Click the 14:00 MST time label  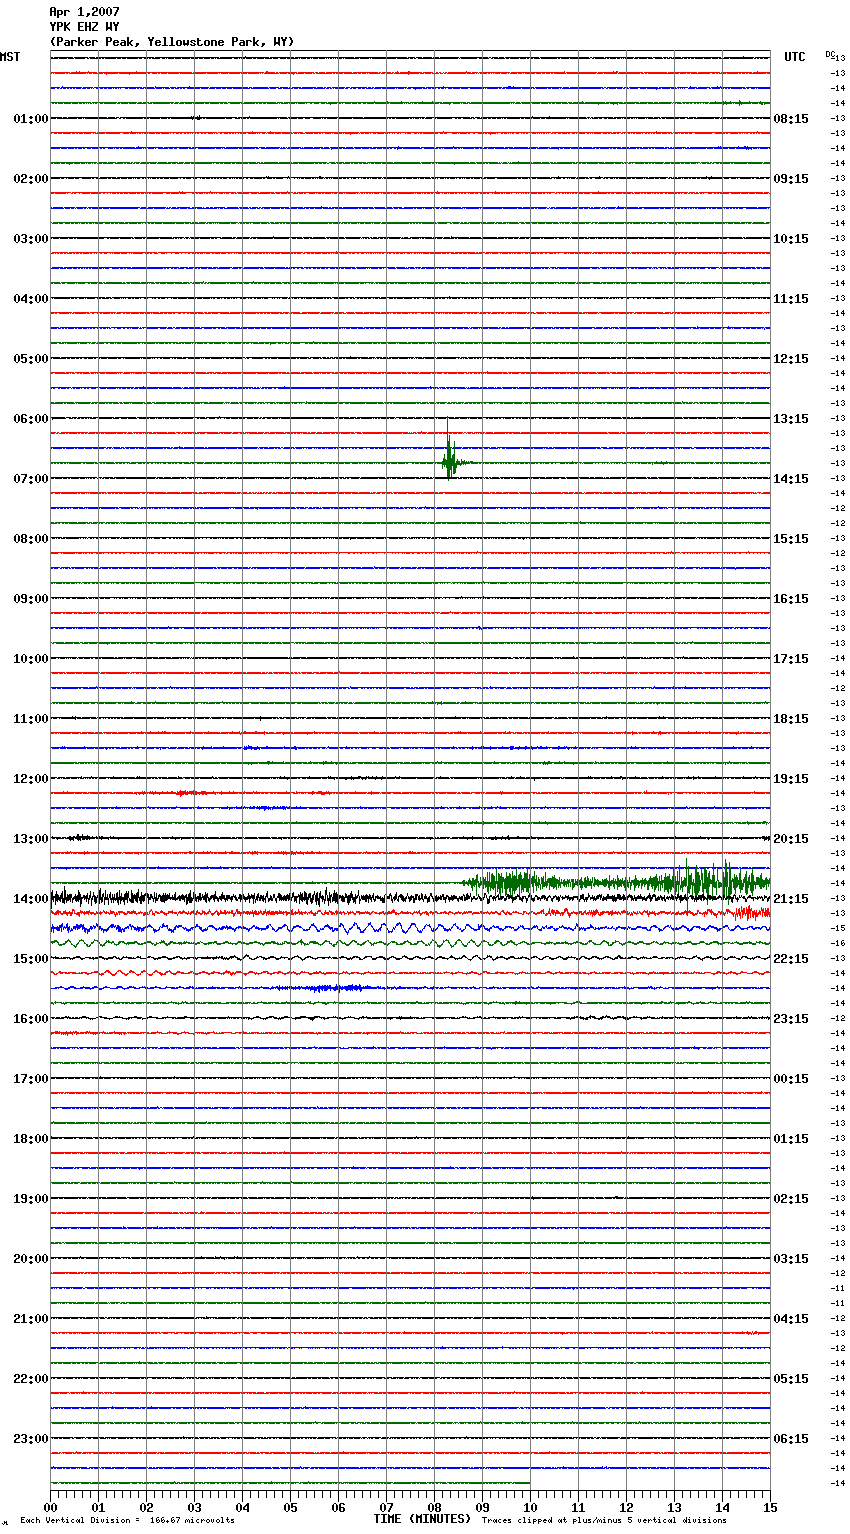click(31, 899)
